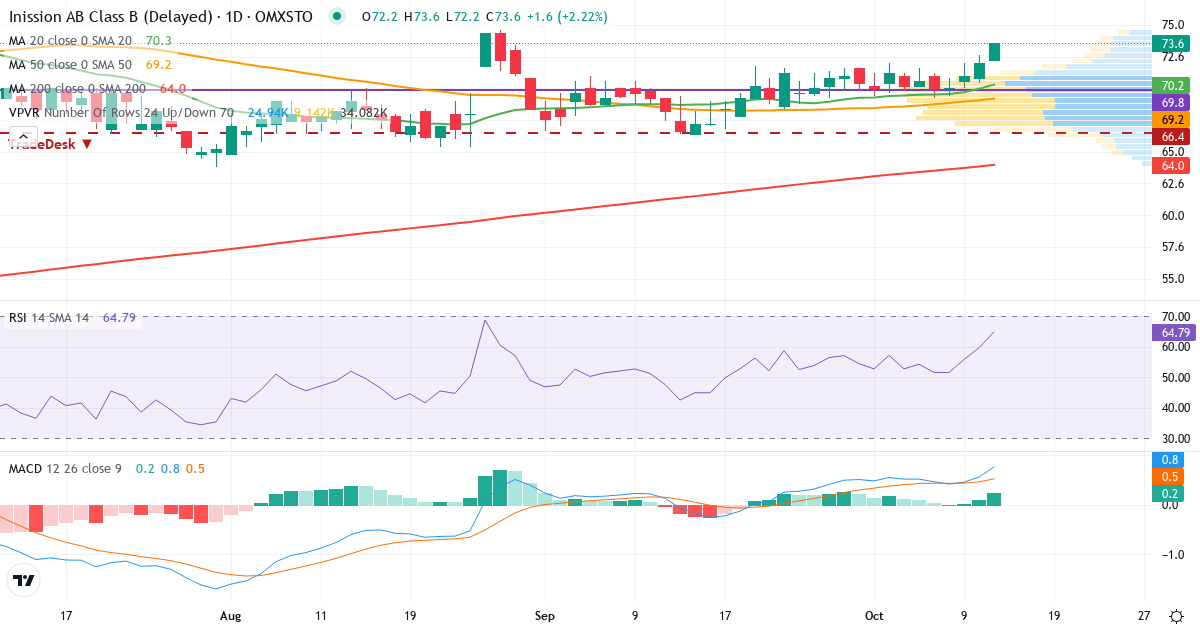Select the Inission AB Class B symbol title
This screenshot has height=630, width=1200.
pos(160,17)
